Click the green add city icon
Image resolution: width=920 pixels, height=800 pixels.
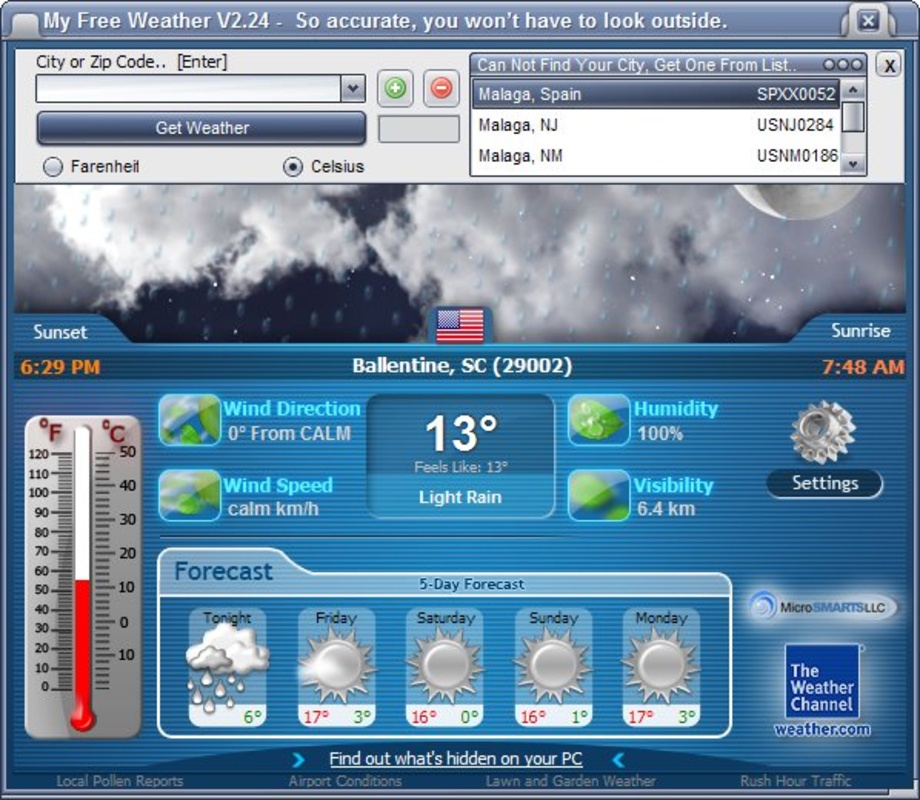[395, 89]
